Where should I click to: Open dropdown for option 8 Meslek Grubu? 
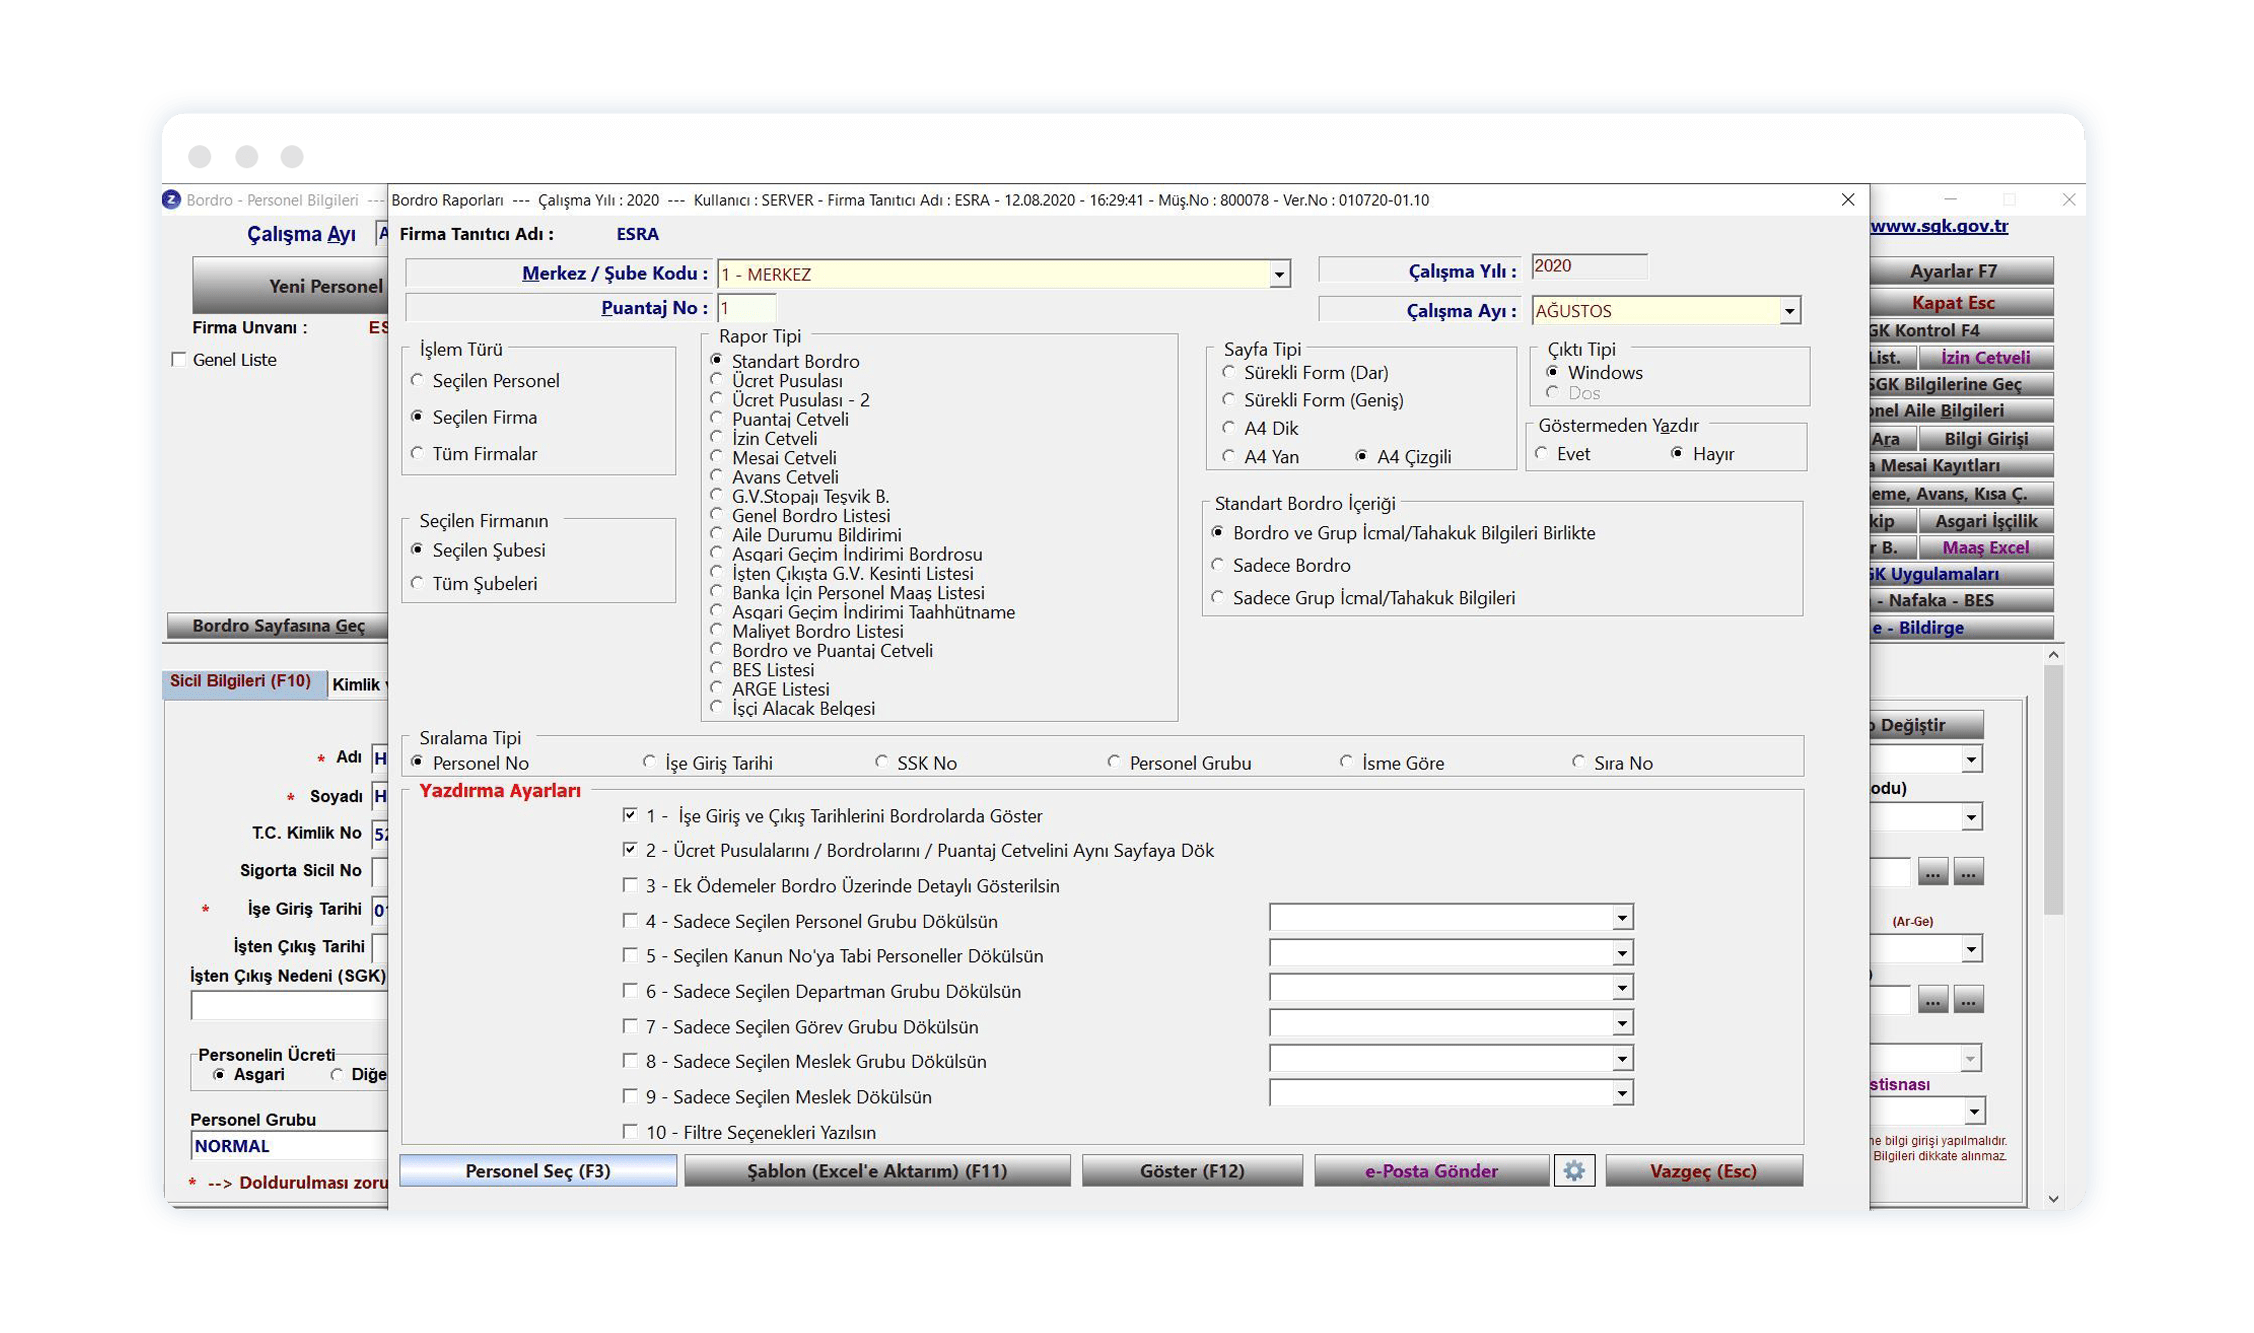(x=1621, y=1058)
